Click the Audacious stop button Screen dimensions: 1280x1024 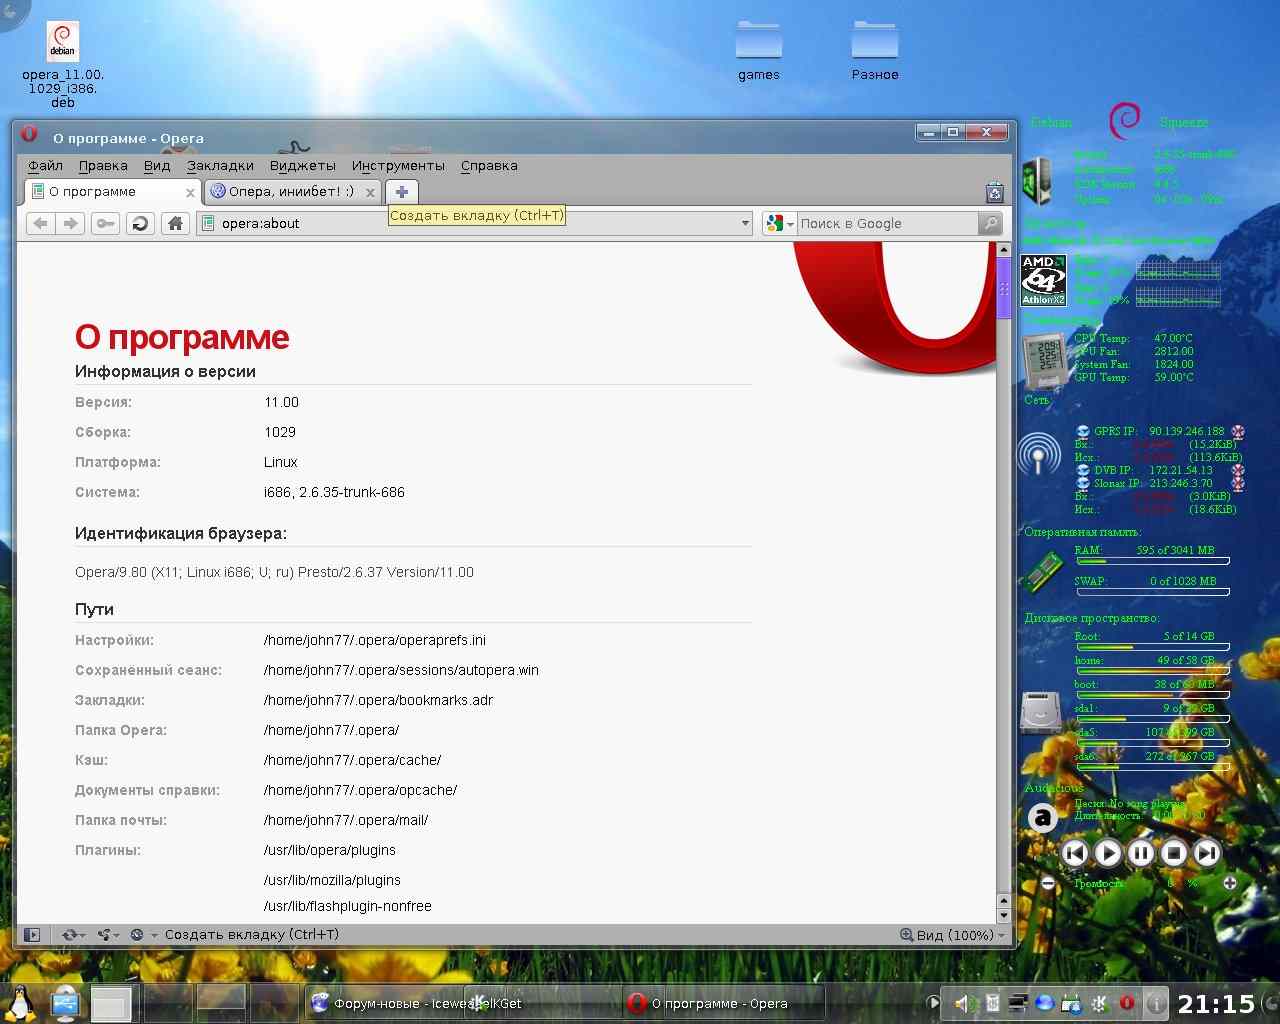coord(1174,853)
